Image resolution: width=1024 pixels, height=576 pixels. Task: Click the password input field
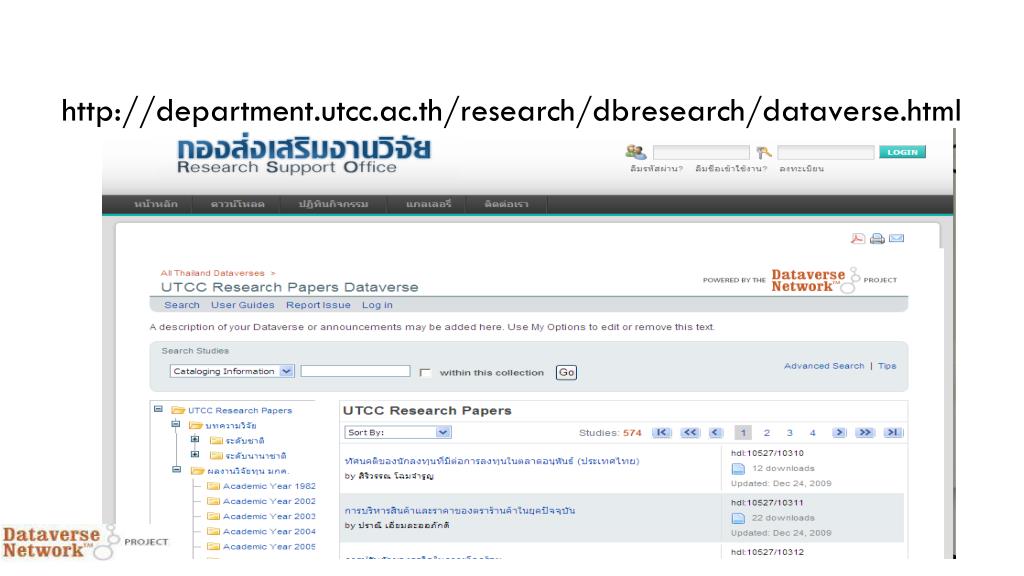pyautogui.click(x=825, y=152)
